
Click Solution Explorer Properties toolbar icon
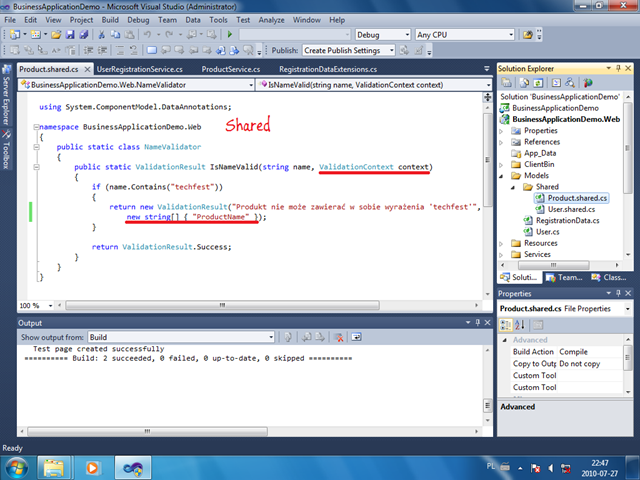(507, 83)
